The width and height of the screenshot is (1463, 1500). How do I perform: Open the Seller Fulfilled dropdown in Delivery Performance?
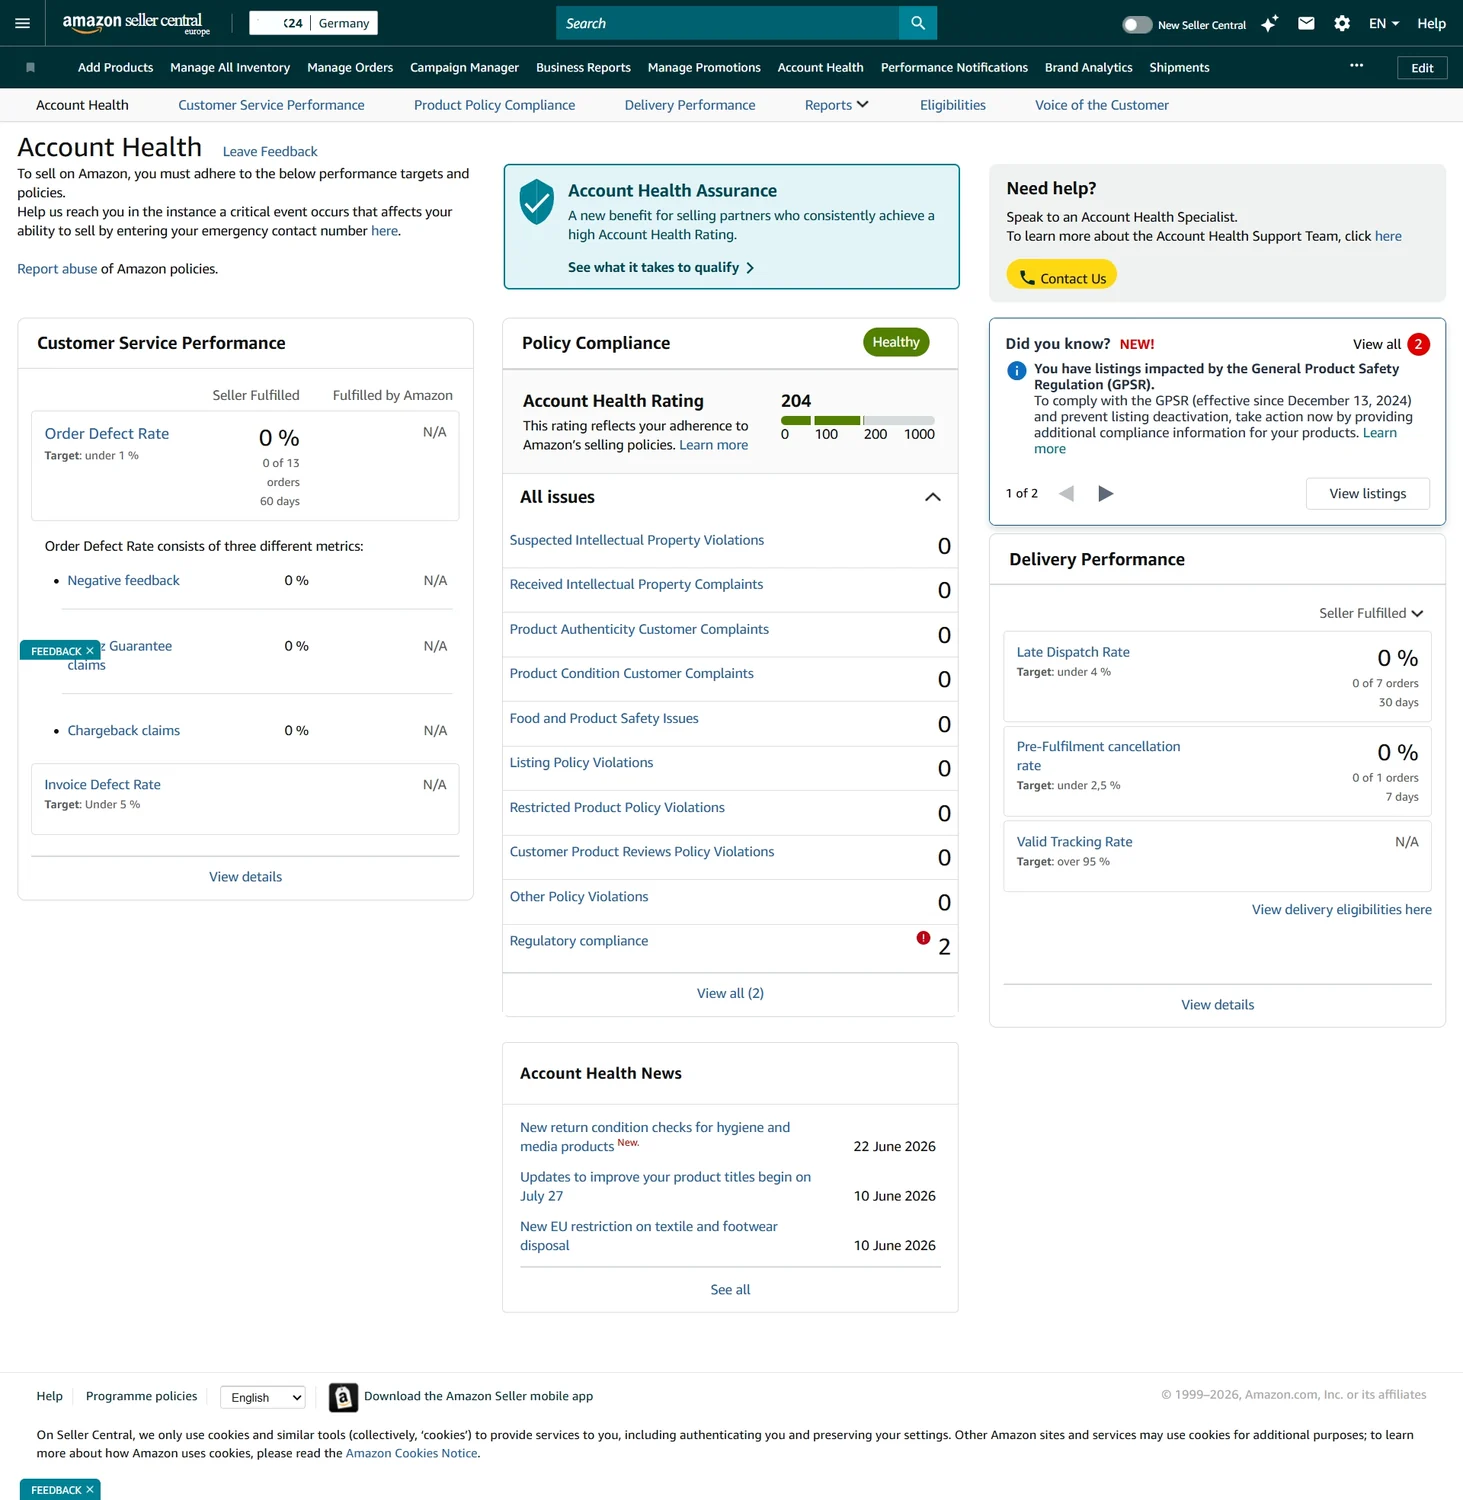coord(1371,613)
